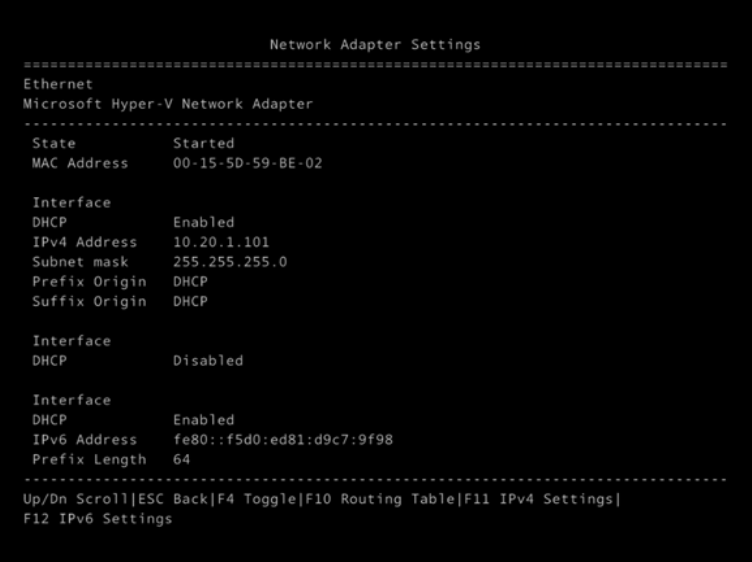
Task: Click the Prefix Origin DHCP value
Action: tap(190, 282)
